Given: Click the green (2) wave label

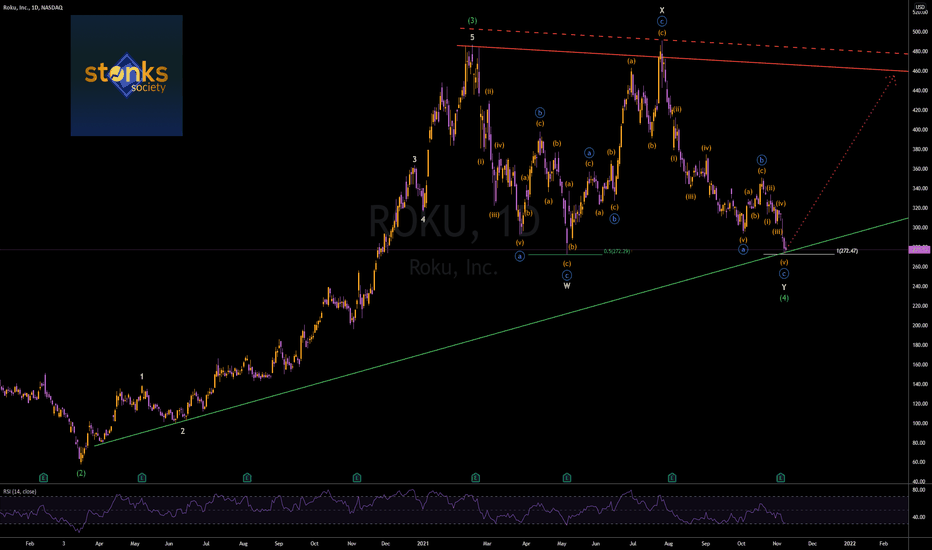Looking at the screenshot, I should pyautogui.click(x=81, y=473).
